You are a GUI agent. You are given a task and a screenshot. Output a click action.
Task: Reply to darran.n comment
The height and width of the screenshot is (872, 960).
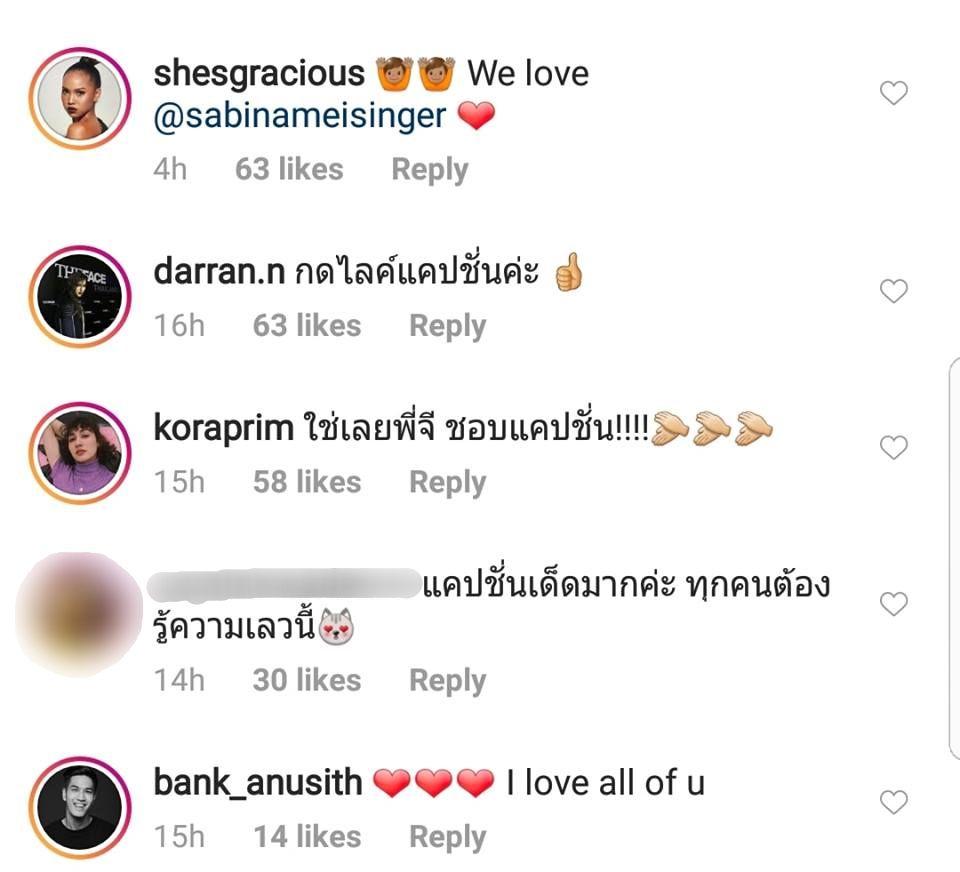(x=448, y=326)
